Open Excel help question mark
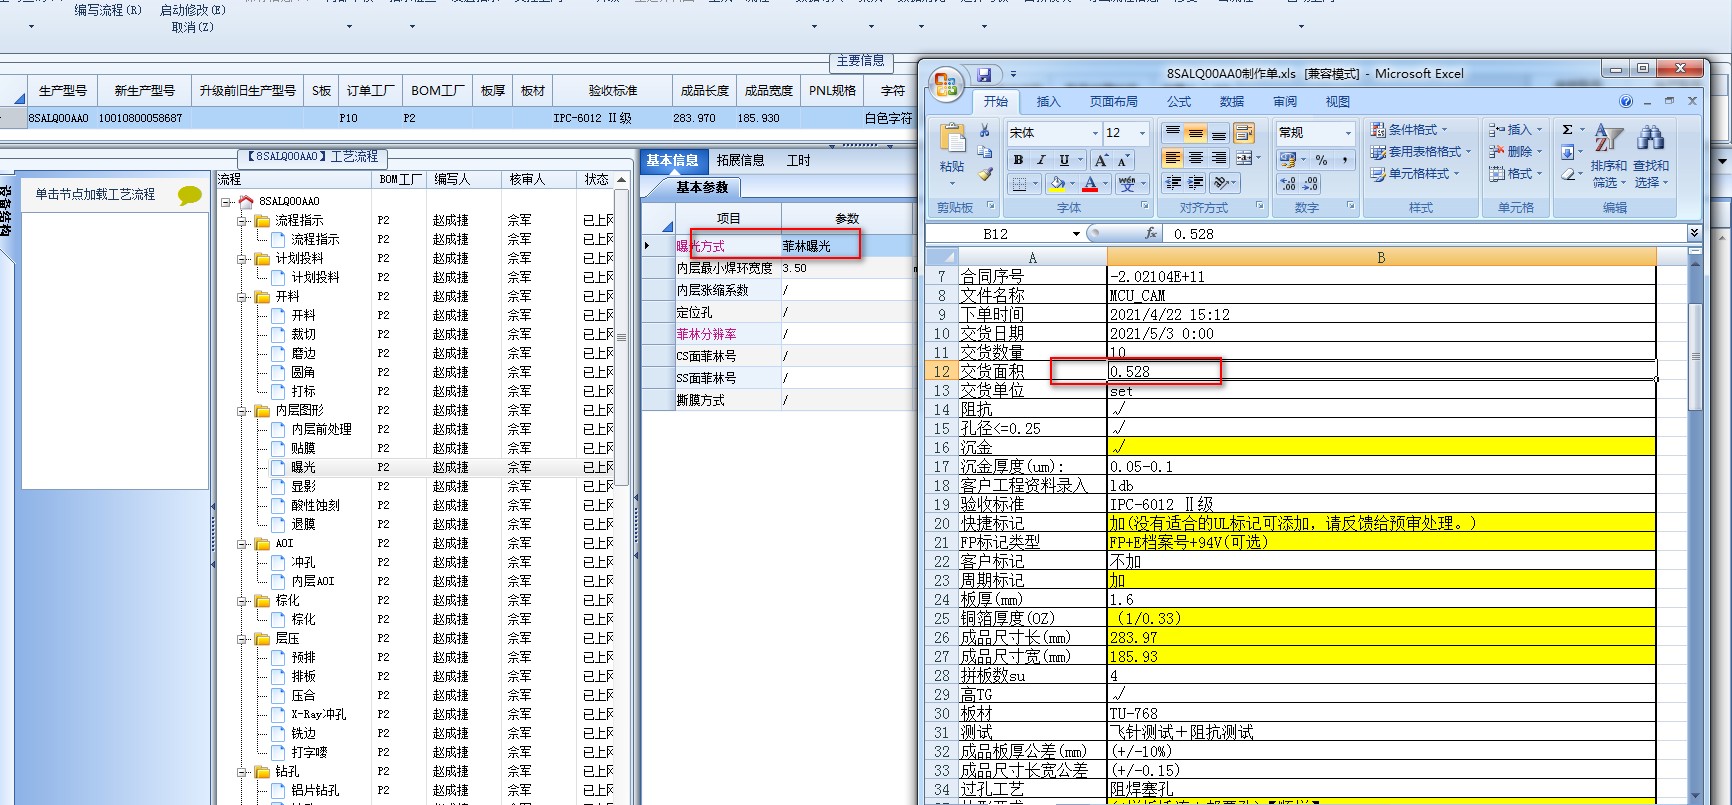The image size is (1732, 805). [1626, 101]
